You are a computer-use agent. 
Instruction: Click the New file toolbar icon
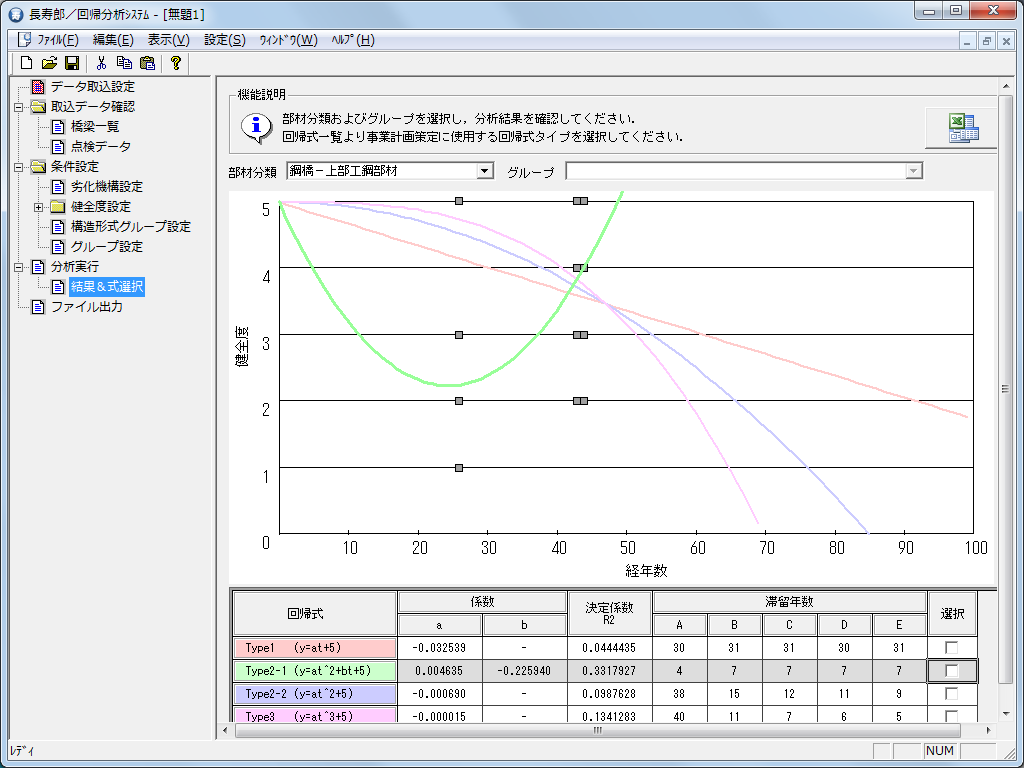point(27,63)
